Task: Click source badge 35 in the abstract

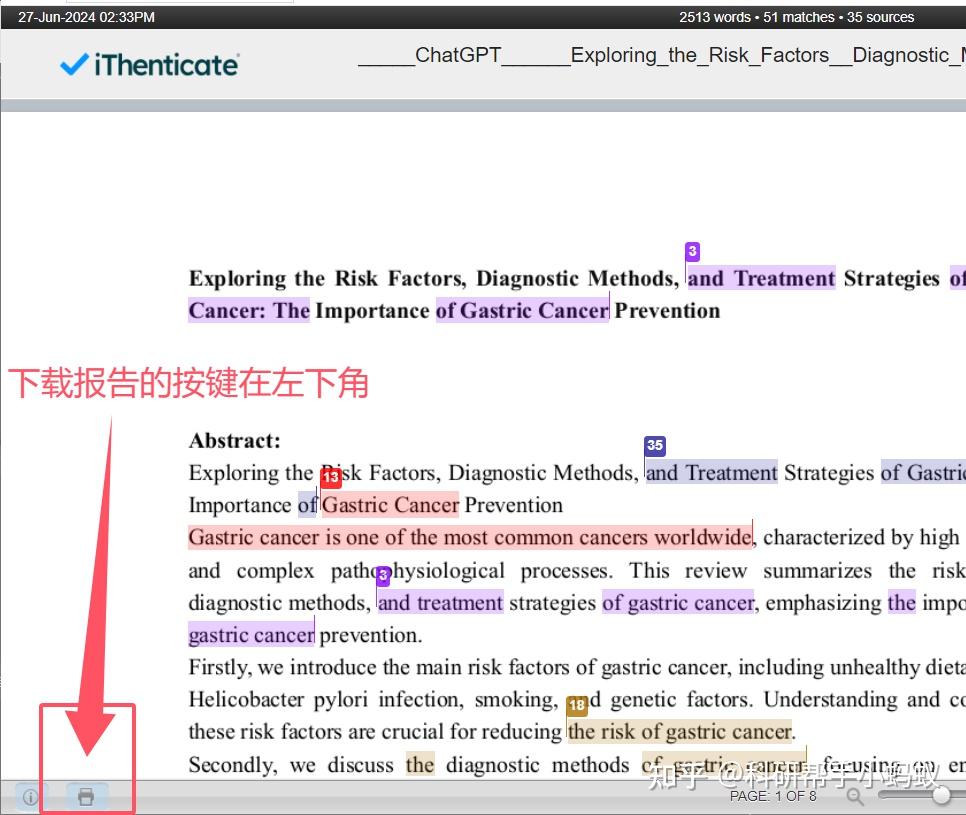Action: 655,445
